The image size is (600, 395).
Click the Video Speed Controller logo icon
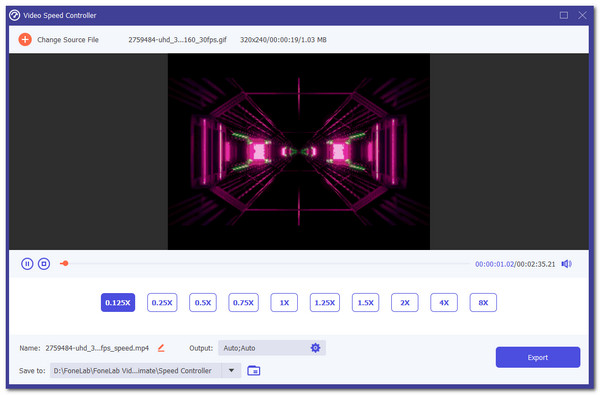click(x=15, y=15)
